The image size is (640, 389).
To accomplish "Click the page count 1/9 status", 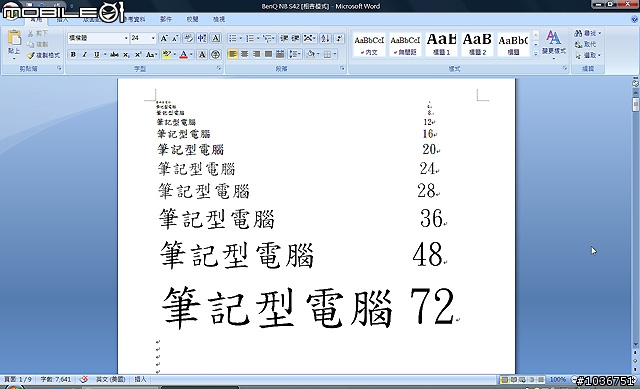I will point(18,379).
